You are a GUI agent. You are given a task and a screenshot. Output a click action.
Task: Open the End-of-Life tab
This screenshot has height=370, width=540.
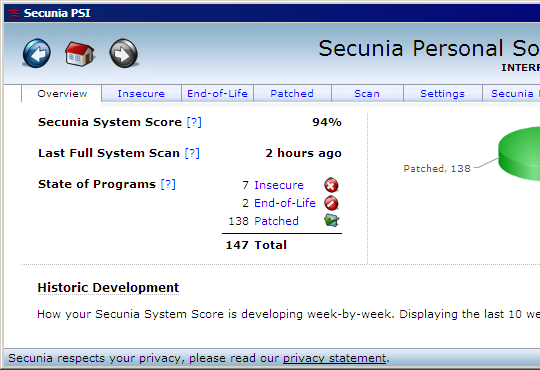coord(217,93)
